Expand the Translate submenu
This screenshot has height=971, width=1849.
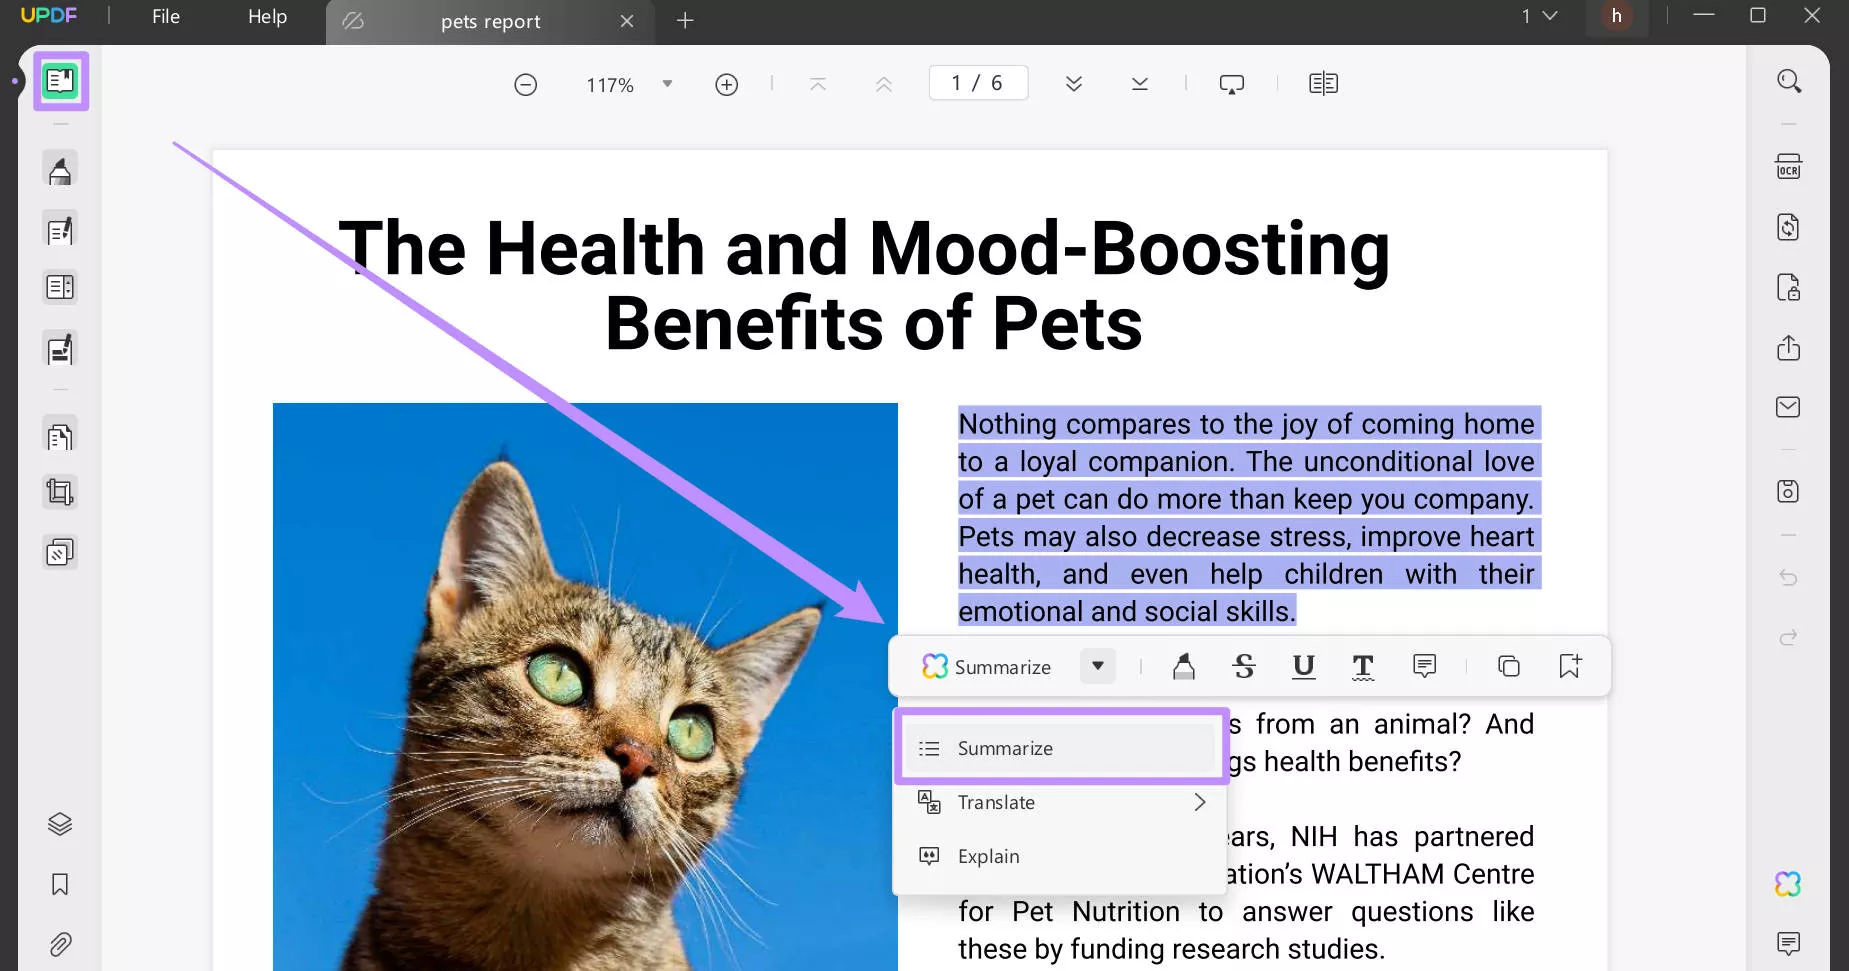point(1200,802)
